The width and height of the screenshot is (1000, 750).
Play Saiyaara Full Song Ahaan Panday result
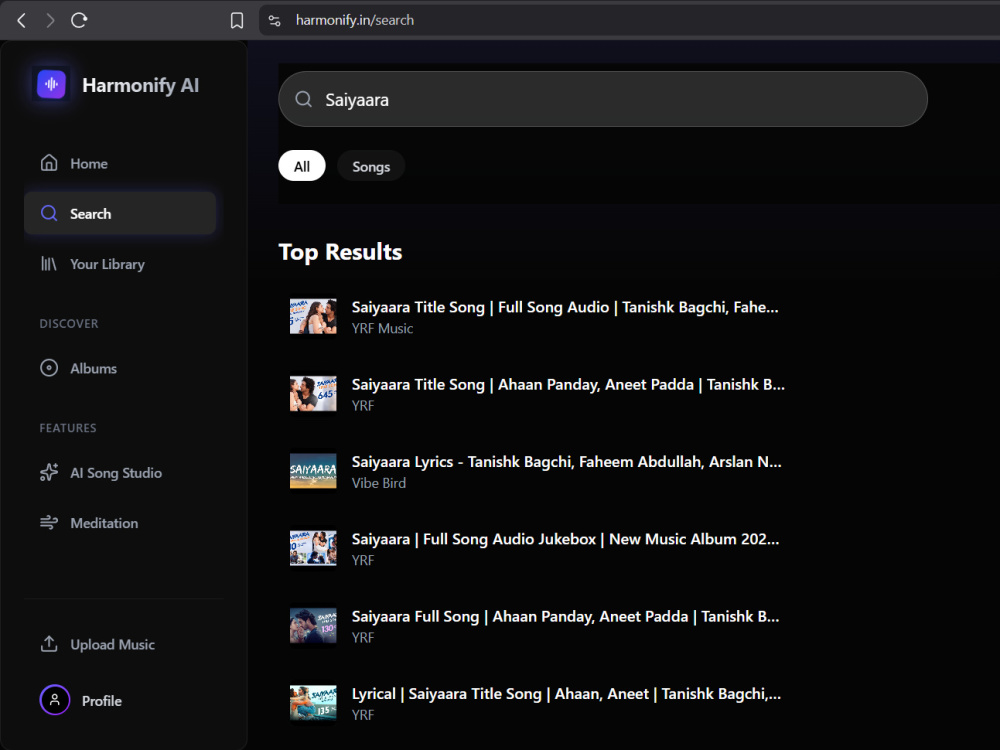coord(566,617)
